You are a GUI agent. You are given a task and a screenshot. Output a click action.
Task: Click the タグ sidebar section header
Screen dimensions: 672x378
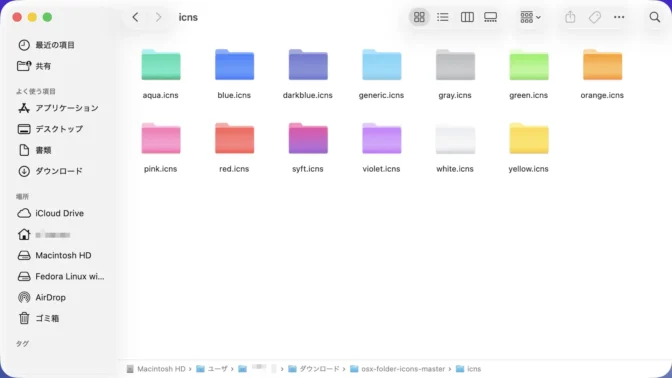pyautogui.click(x=22, y=344)
